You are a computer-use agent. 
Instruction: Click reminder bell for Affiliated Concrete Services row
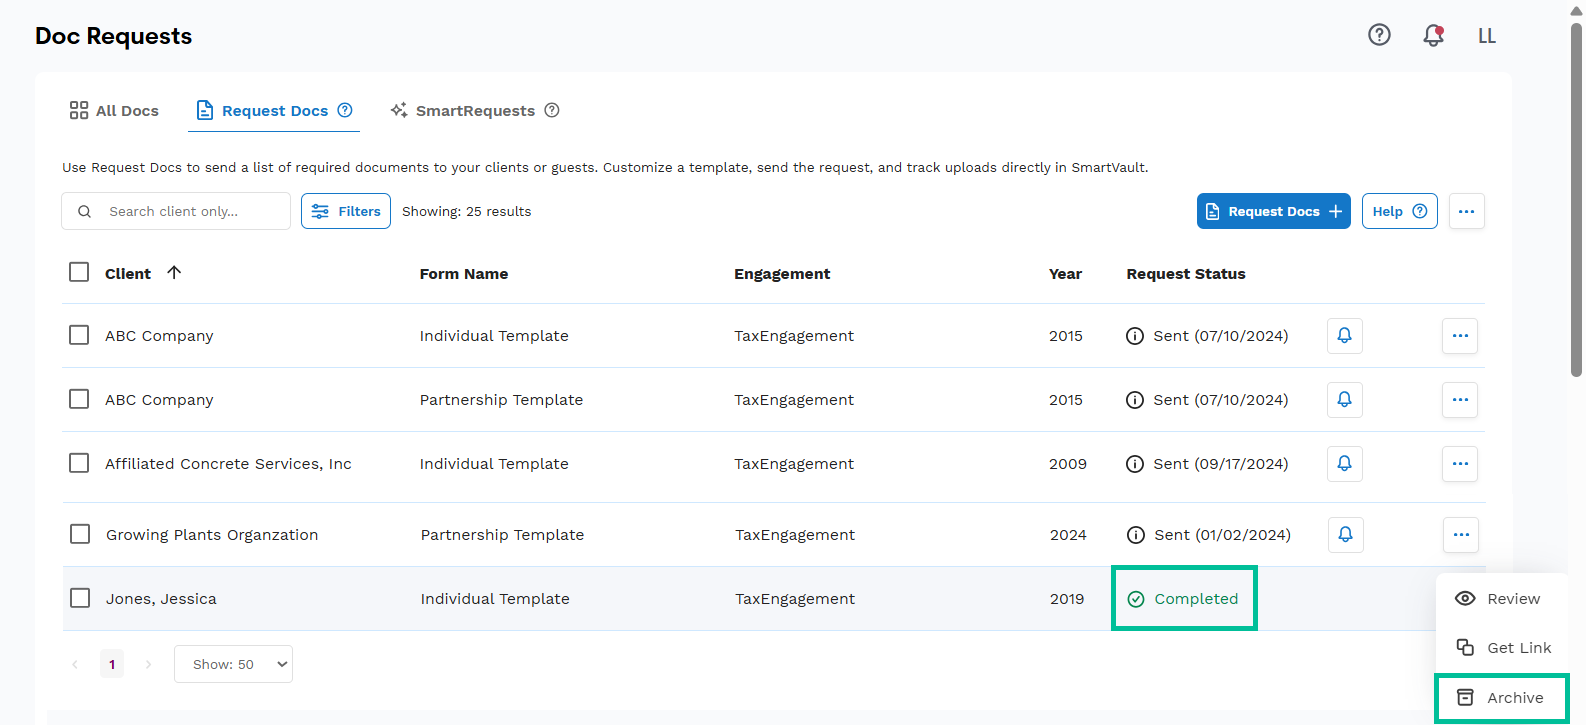point(1344,463)
